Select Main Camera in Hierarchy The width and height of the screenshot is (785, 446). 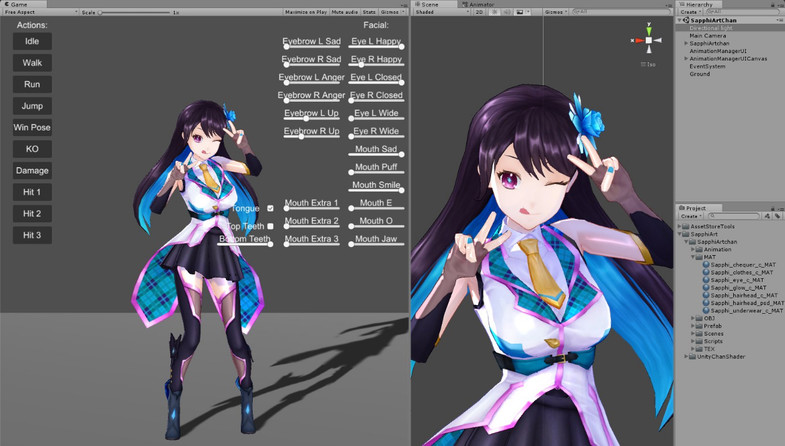(707, 36)
